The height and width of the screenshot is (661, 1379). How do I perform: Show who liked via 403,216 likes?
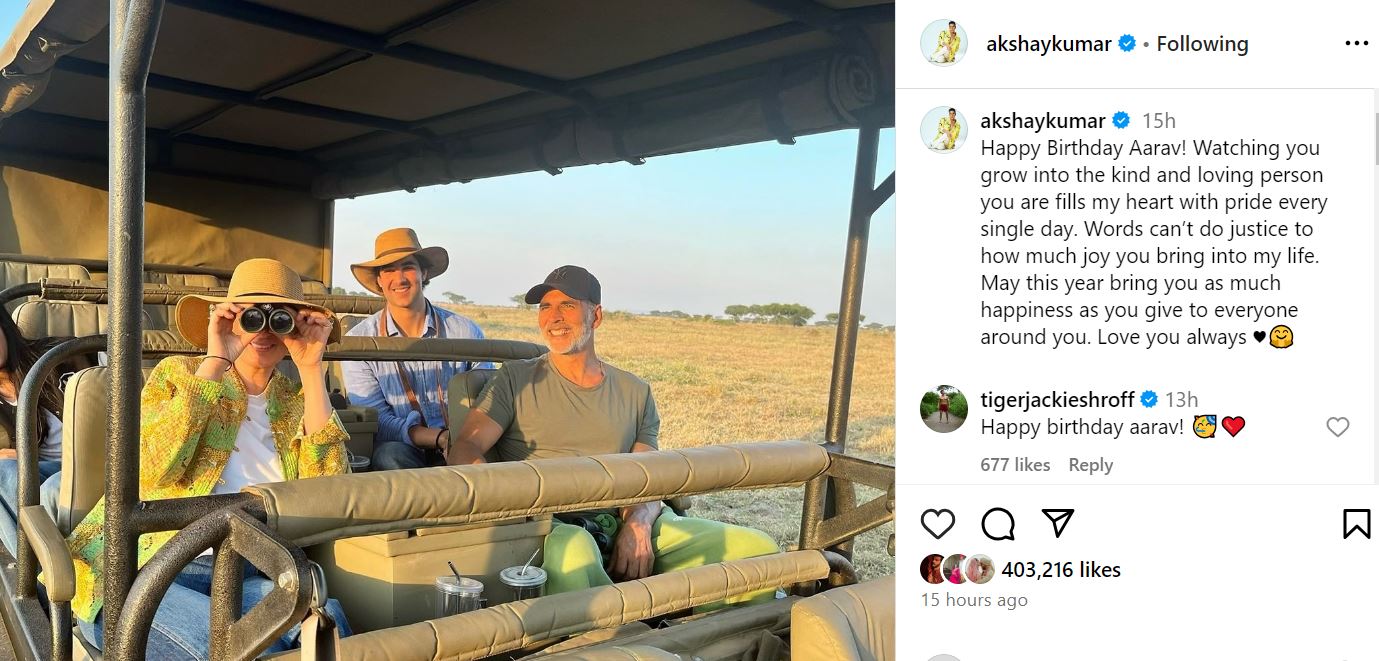point(1060,570)
